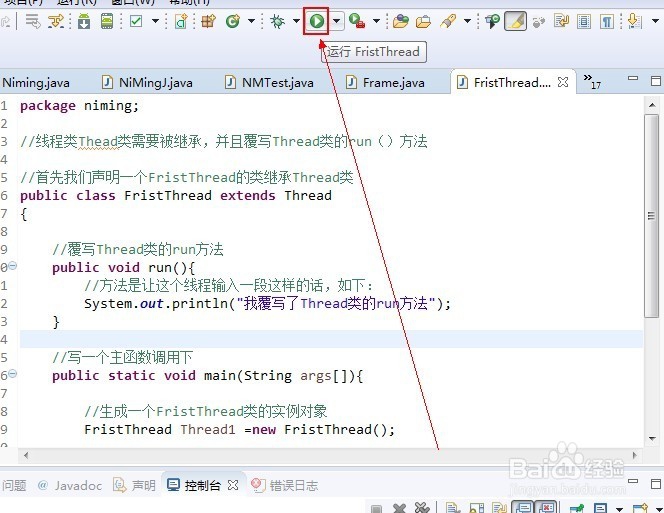This screenshot has height=513, width=664.
Task: Start debugging with the bug icon
Action: point(277,21)
